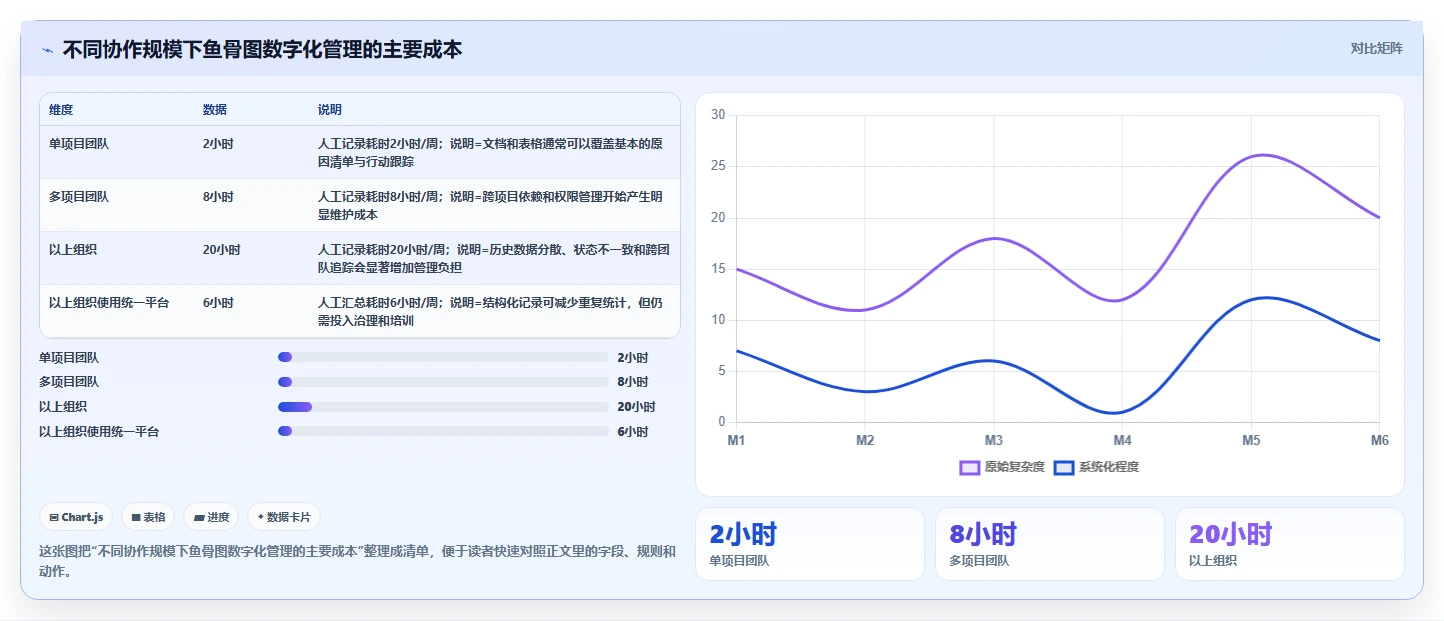The width and height of the screenshot is (1444, 621).
Task: Open the 20小时 以上组织 data card
Action: [x=1290, y=544]
